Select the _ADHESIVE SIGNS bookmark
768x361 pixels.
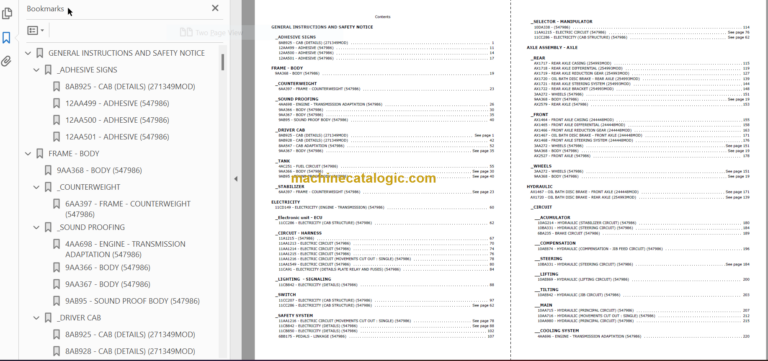click(x=87, y=70)
